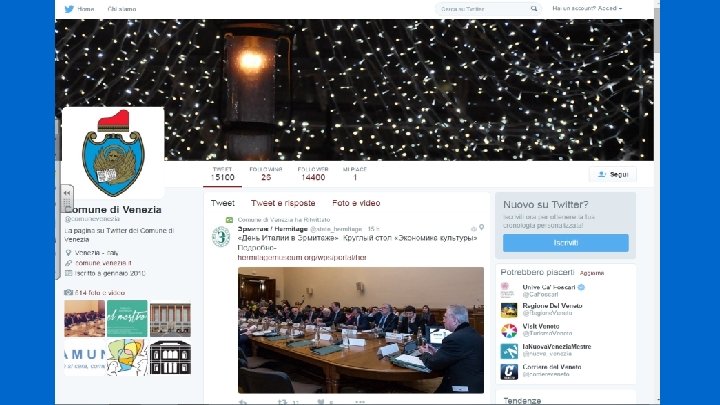720x405 pixels.
Task: Open Regione Del Veneto suggested account
Action: click(x=552, y=306)
